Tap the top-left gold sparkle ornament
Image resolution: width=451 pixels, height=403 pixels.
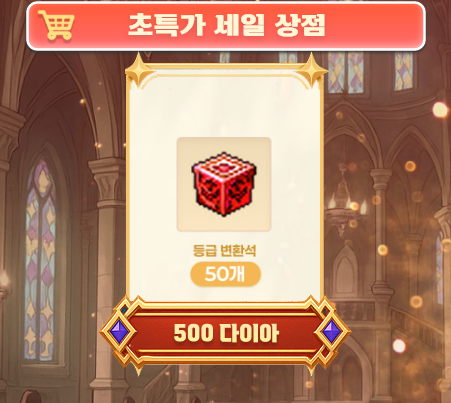pyautogui.click(x=139, y=70)
